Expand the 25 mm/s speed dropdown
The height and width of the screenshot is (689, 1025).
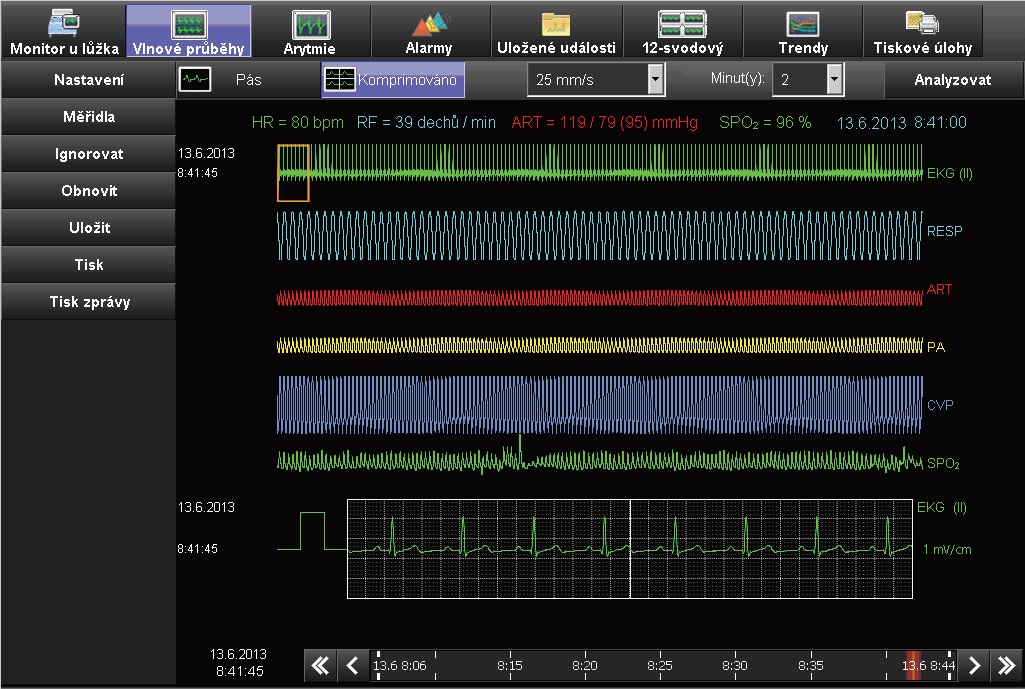pos(655,79)
